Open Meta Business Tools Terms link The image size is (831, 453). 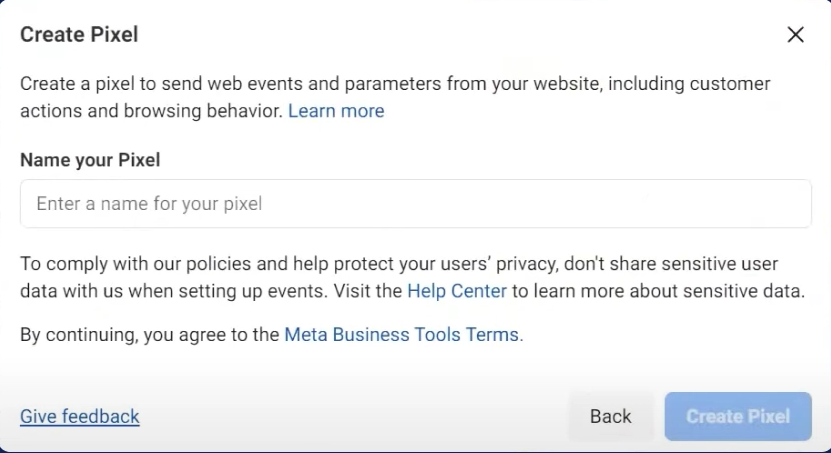tap(403, 335)
